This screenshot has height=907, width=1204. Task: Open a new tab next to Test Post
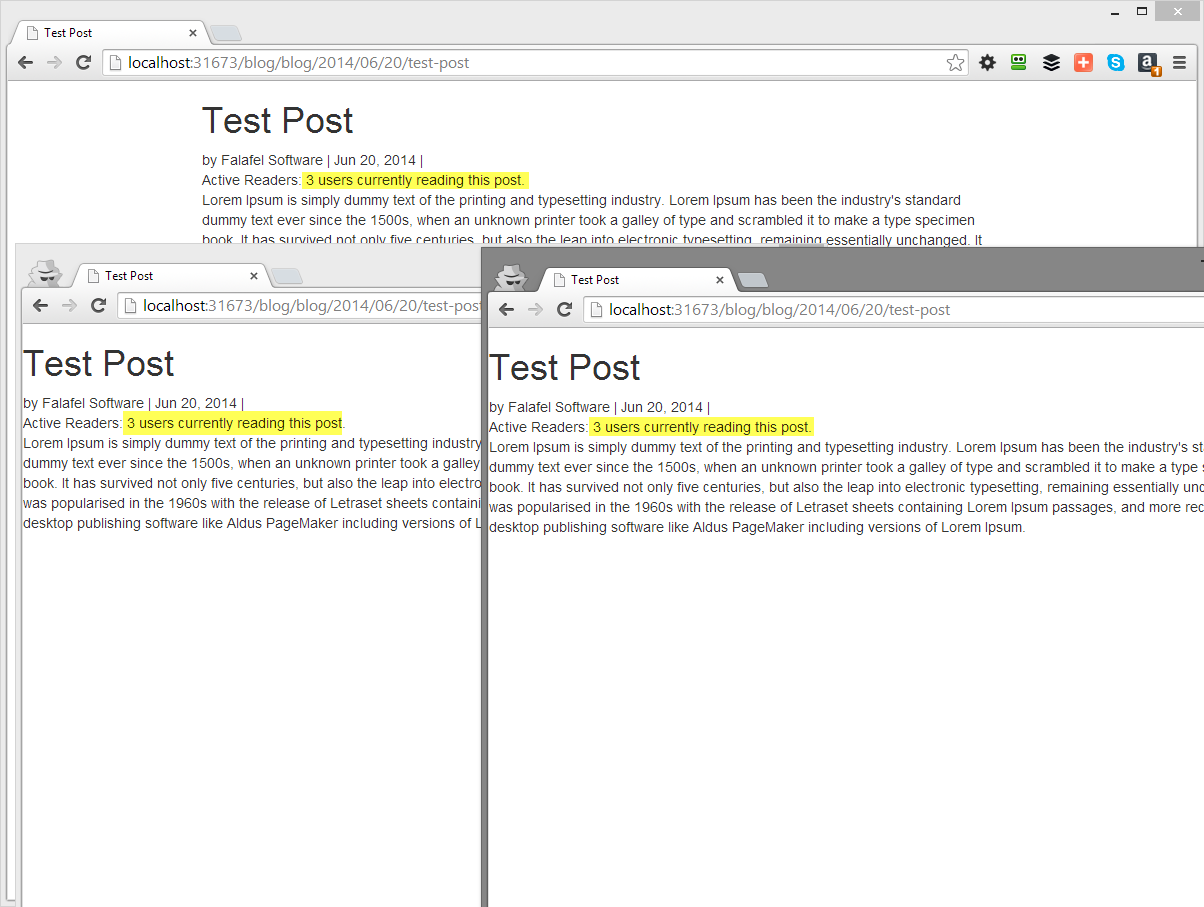point(226,32)
